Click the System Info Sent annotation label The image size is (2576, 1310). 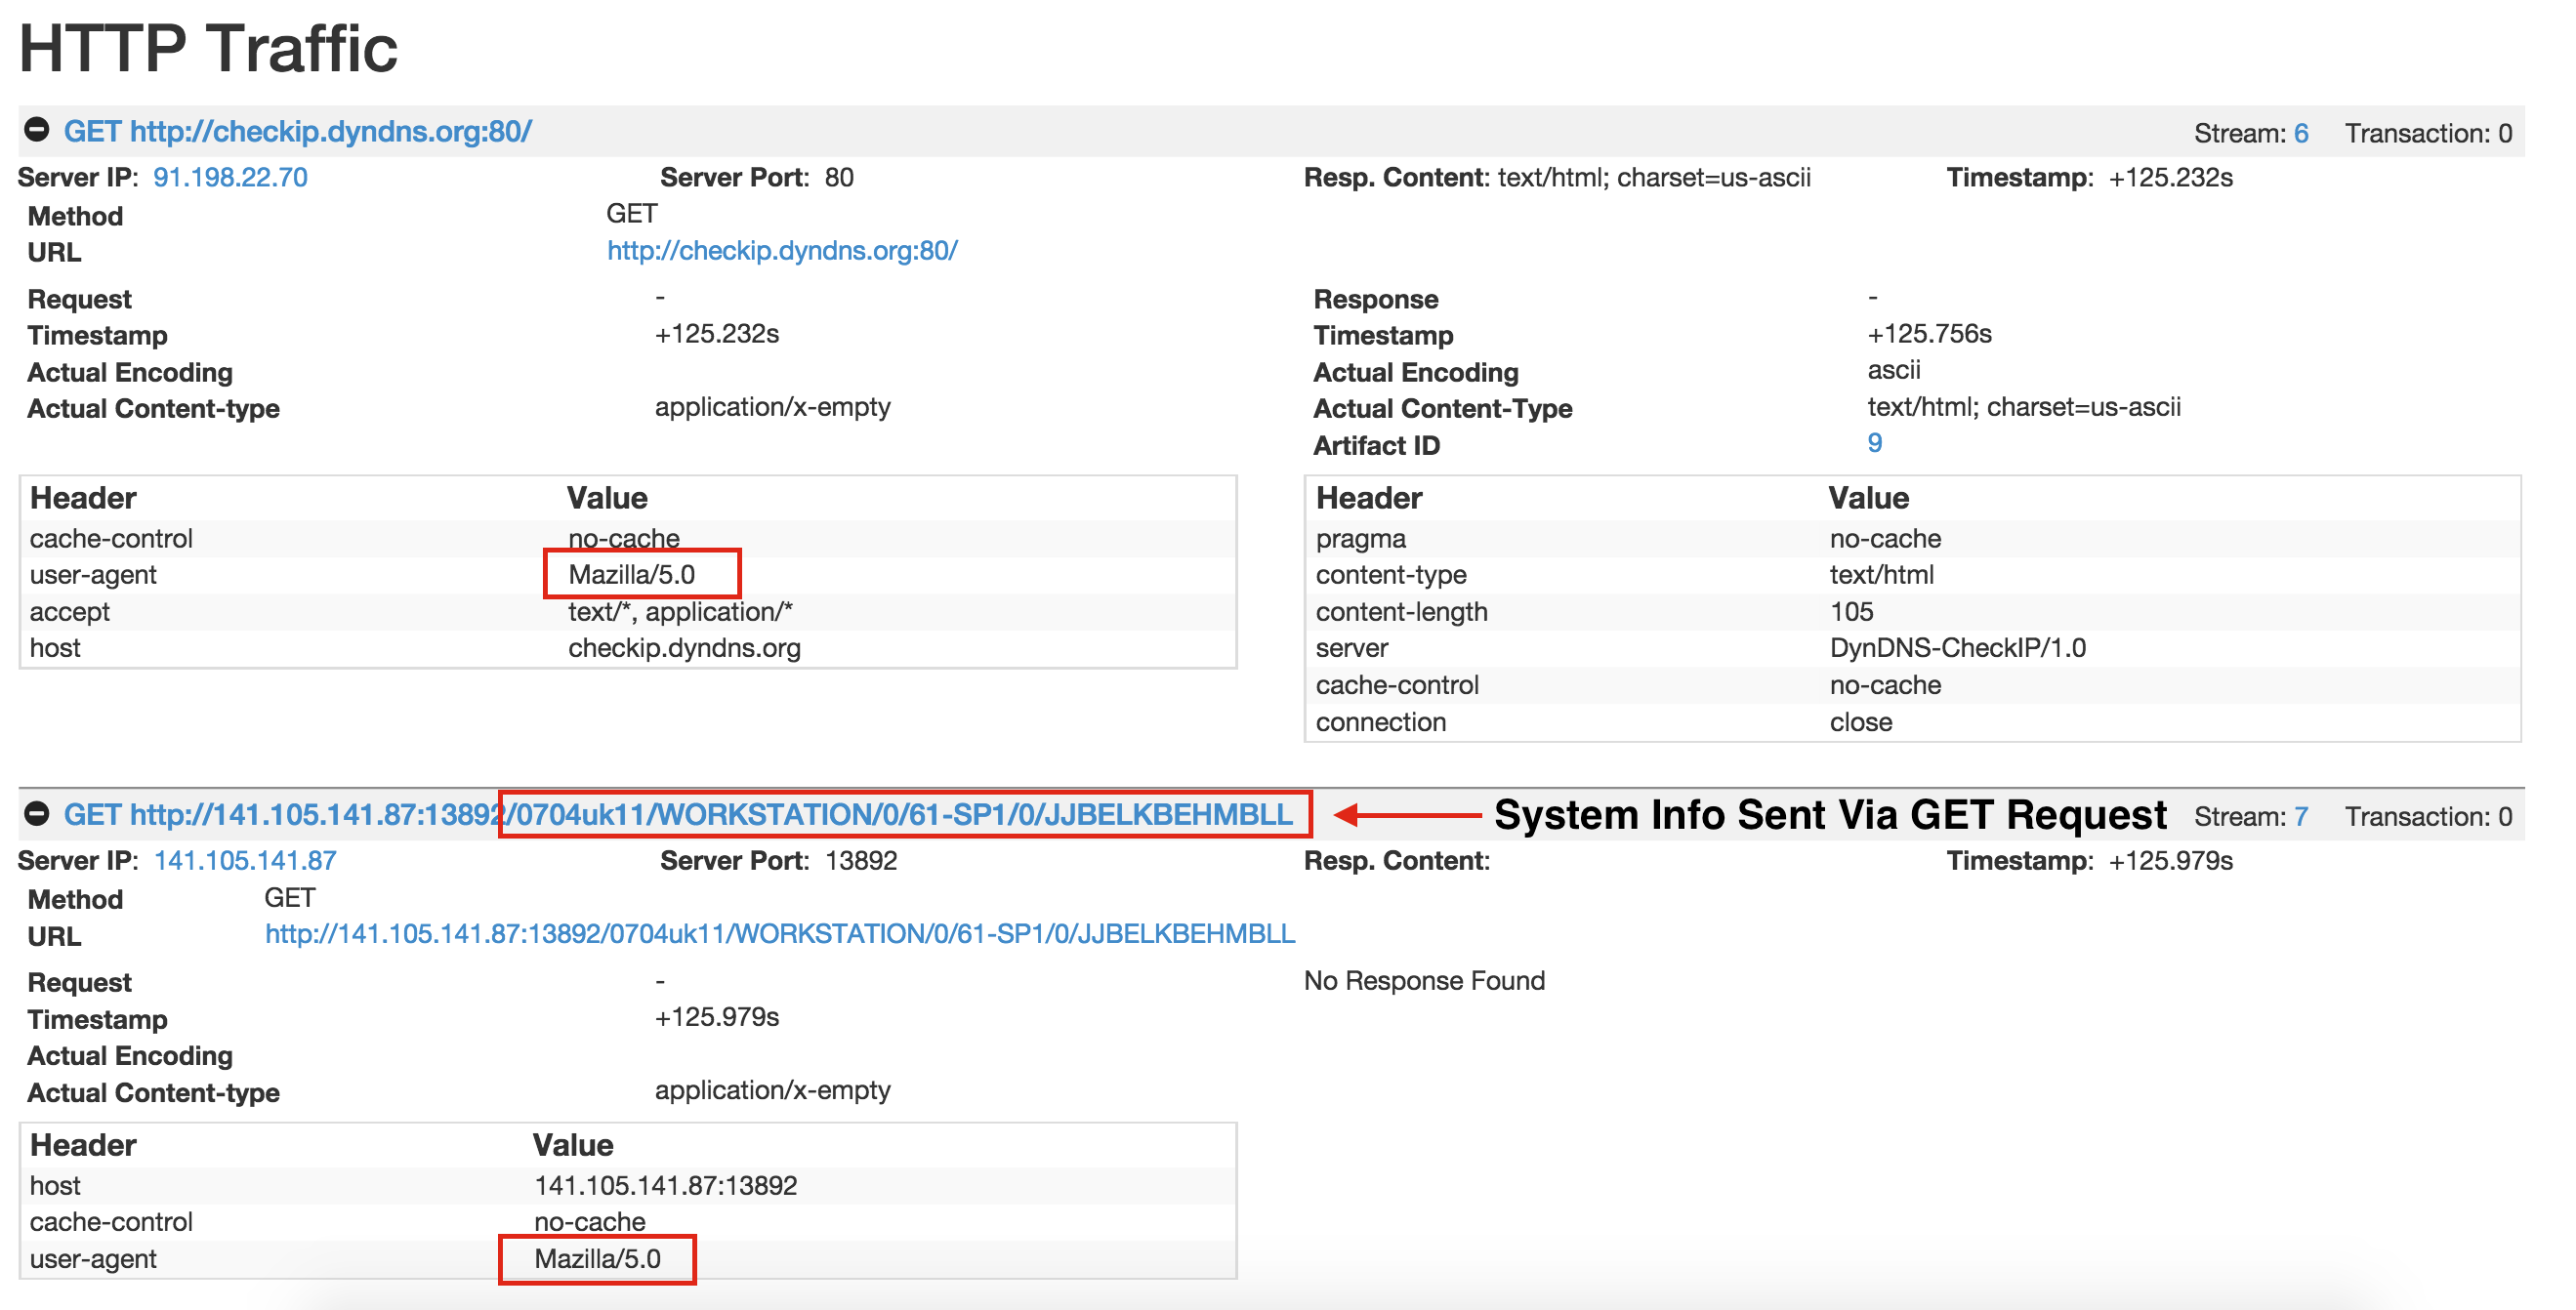pos(1829,814)
